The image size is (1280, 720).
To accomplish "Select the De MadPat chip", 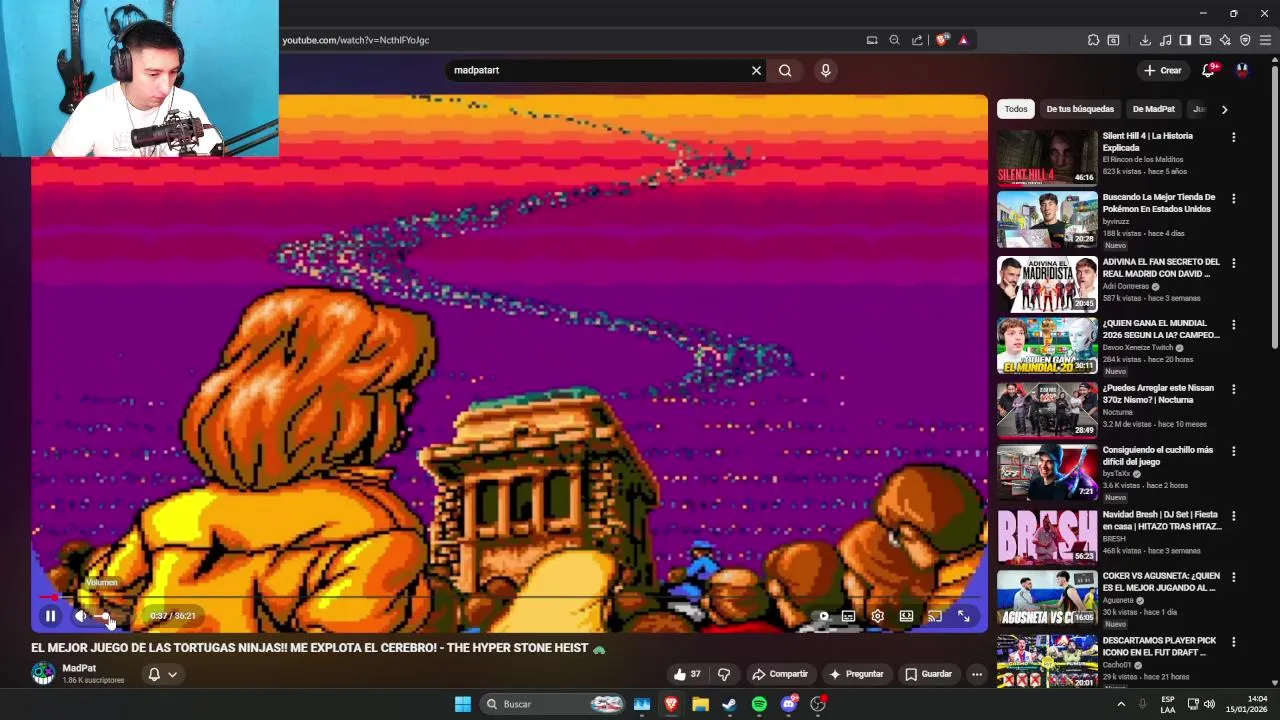I will (1153, 109).
